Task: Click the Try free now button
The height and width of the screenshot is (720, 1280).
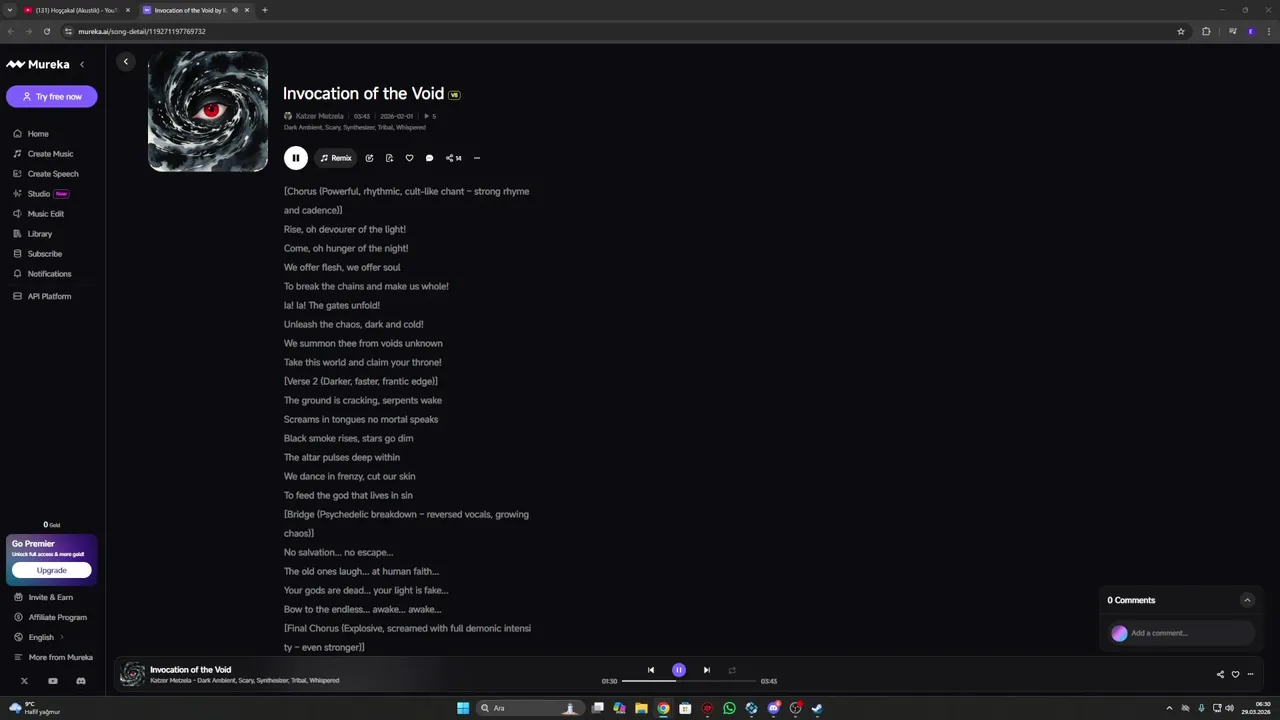Action: tap(52, 96)
